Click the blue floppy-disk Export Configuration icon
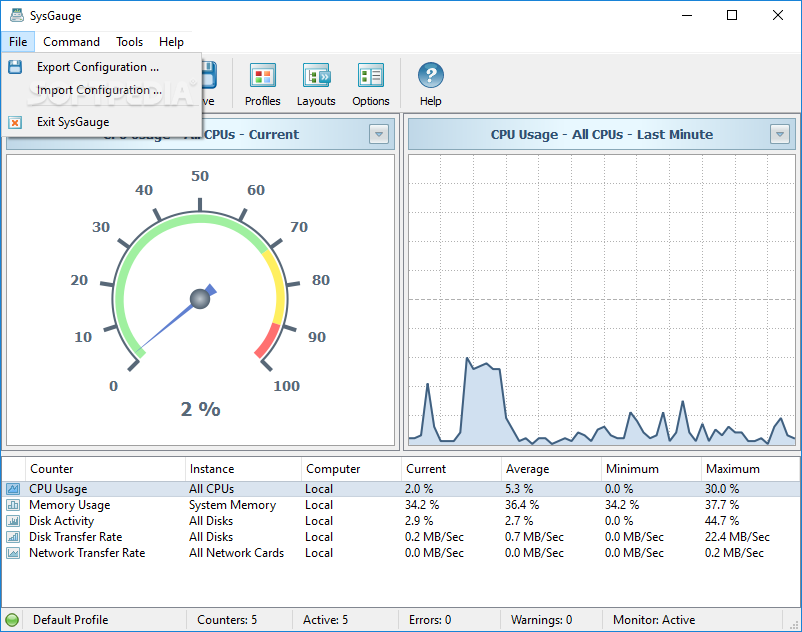This screenshot has height=632, width=802. [15, 67]
